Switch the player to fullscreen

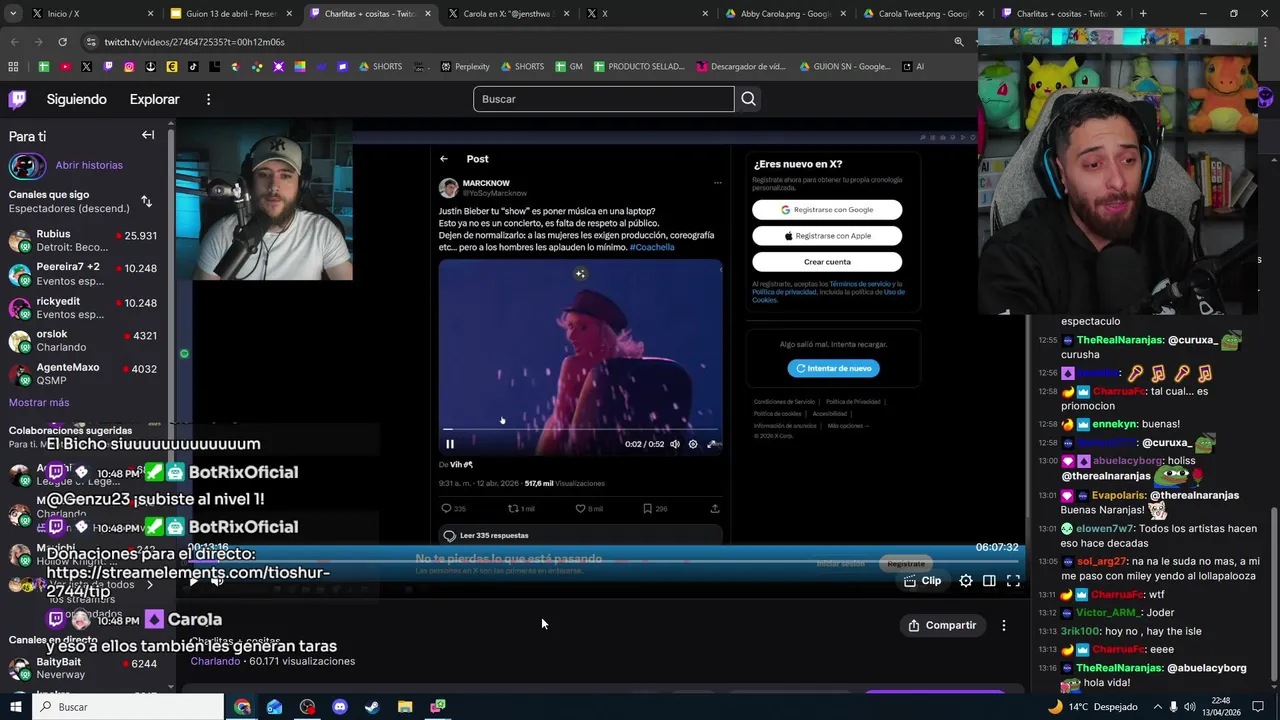click(x=1013, y=580)
